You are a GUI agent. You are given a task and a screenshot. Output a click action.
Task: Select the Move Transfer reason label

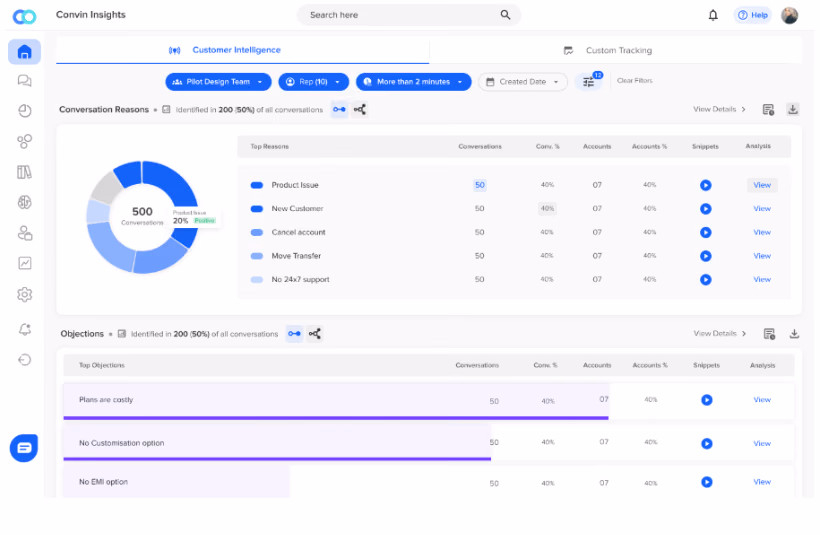point(296,256)
